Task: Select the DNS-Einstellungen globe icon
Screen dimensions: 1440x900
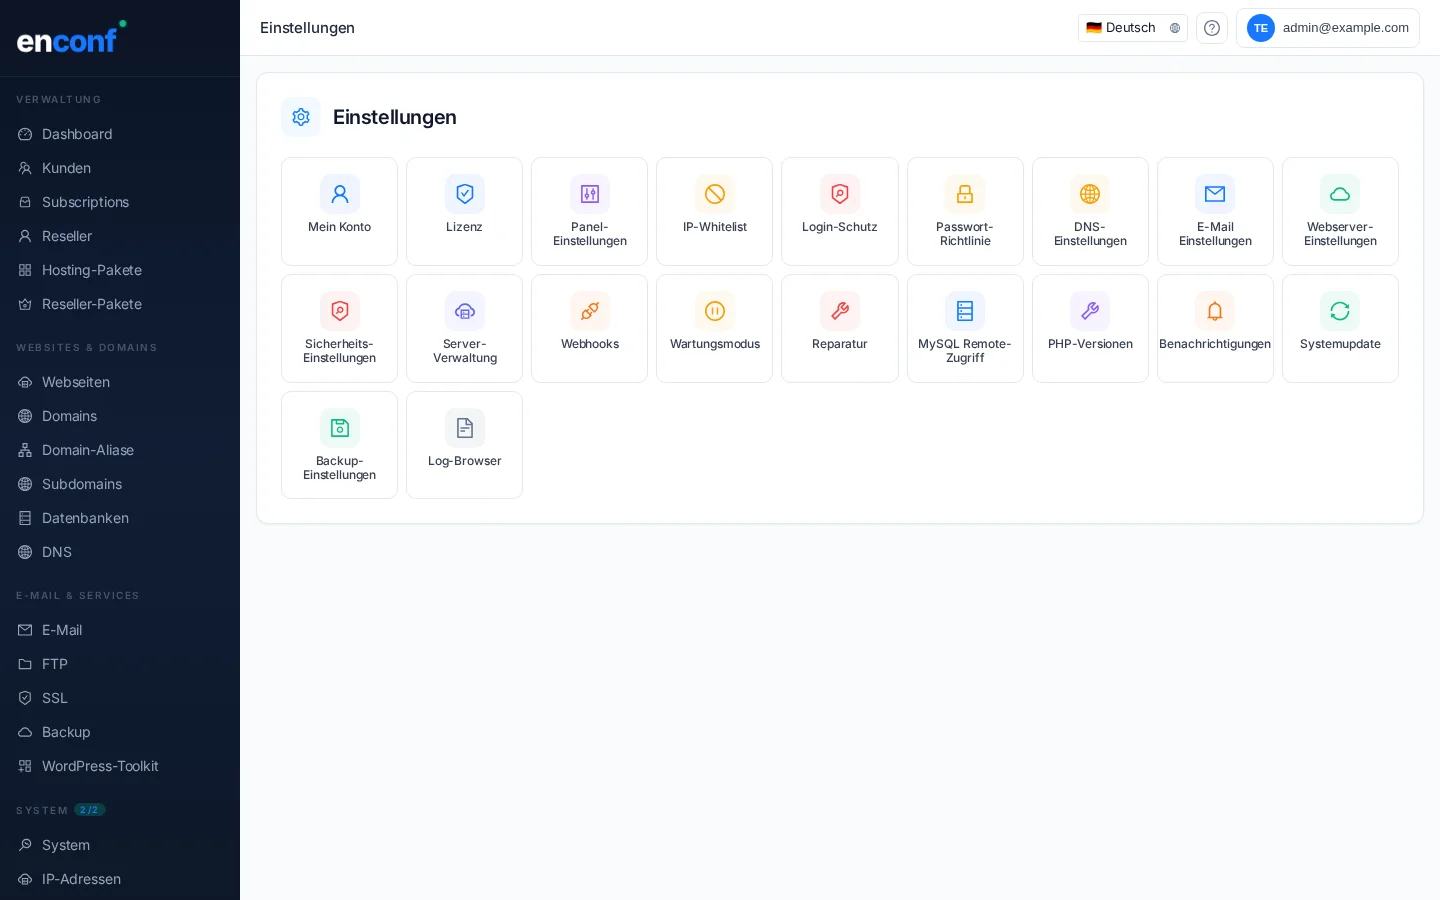Action: click(x=1089, y=194)
